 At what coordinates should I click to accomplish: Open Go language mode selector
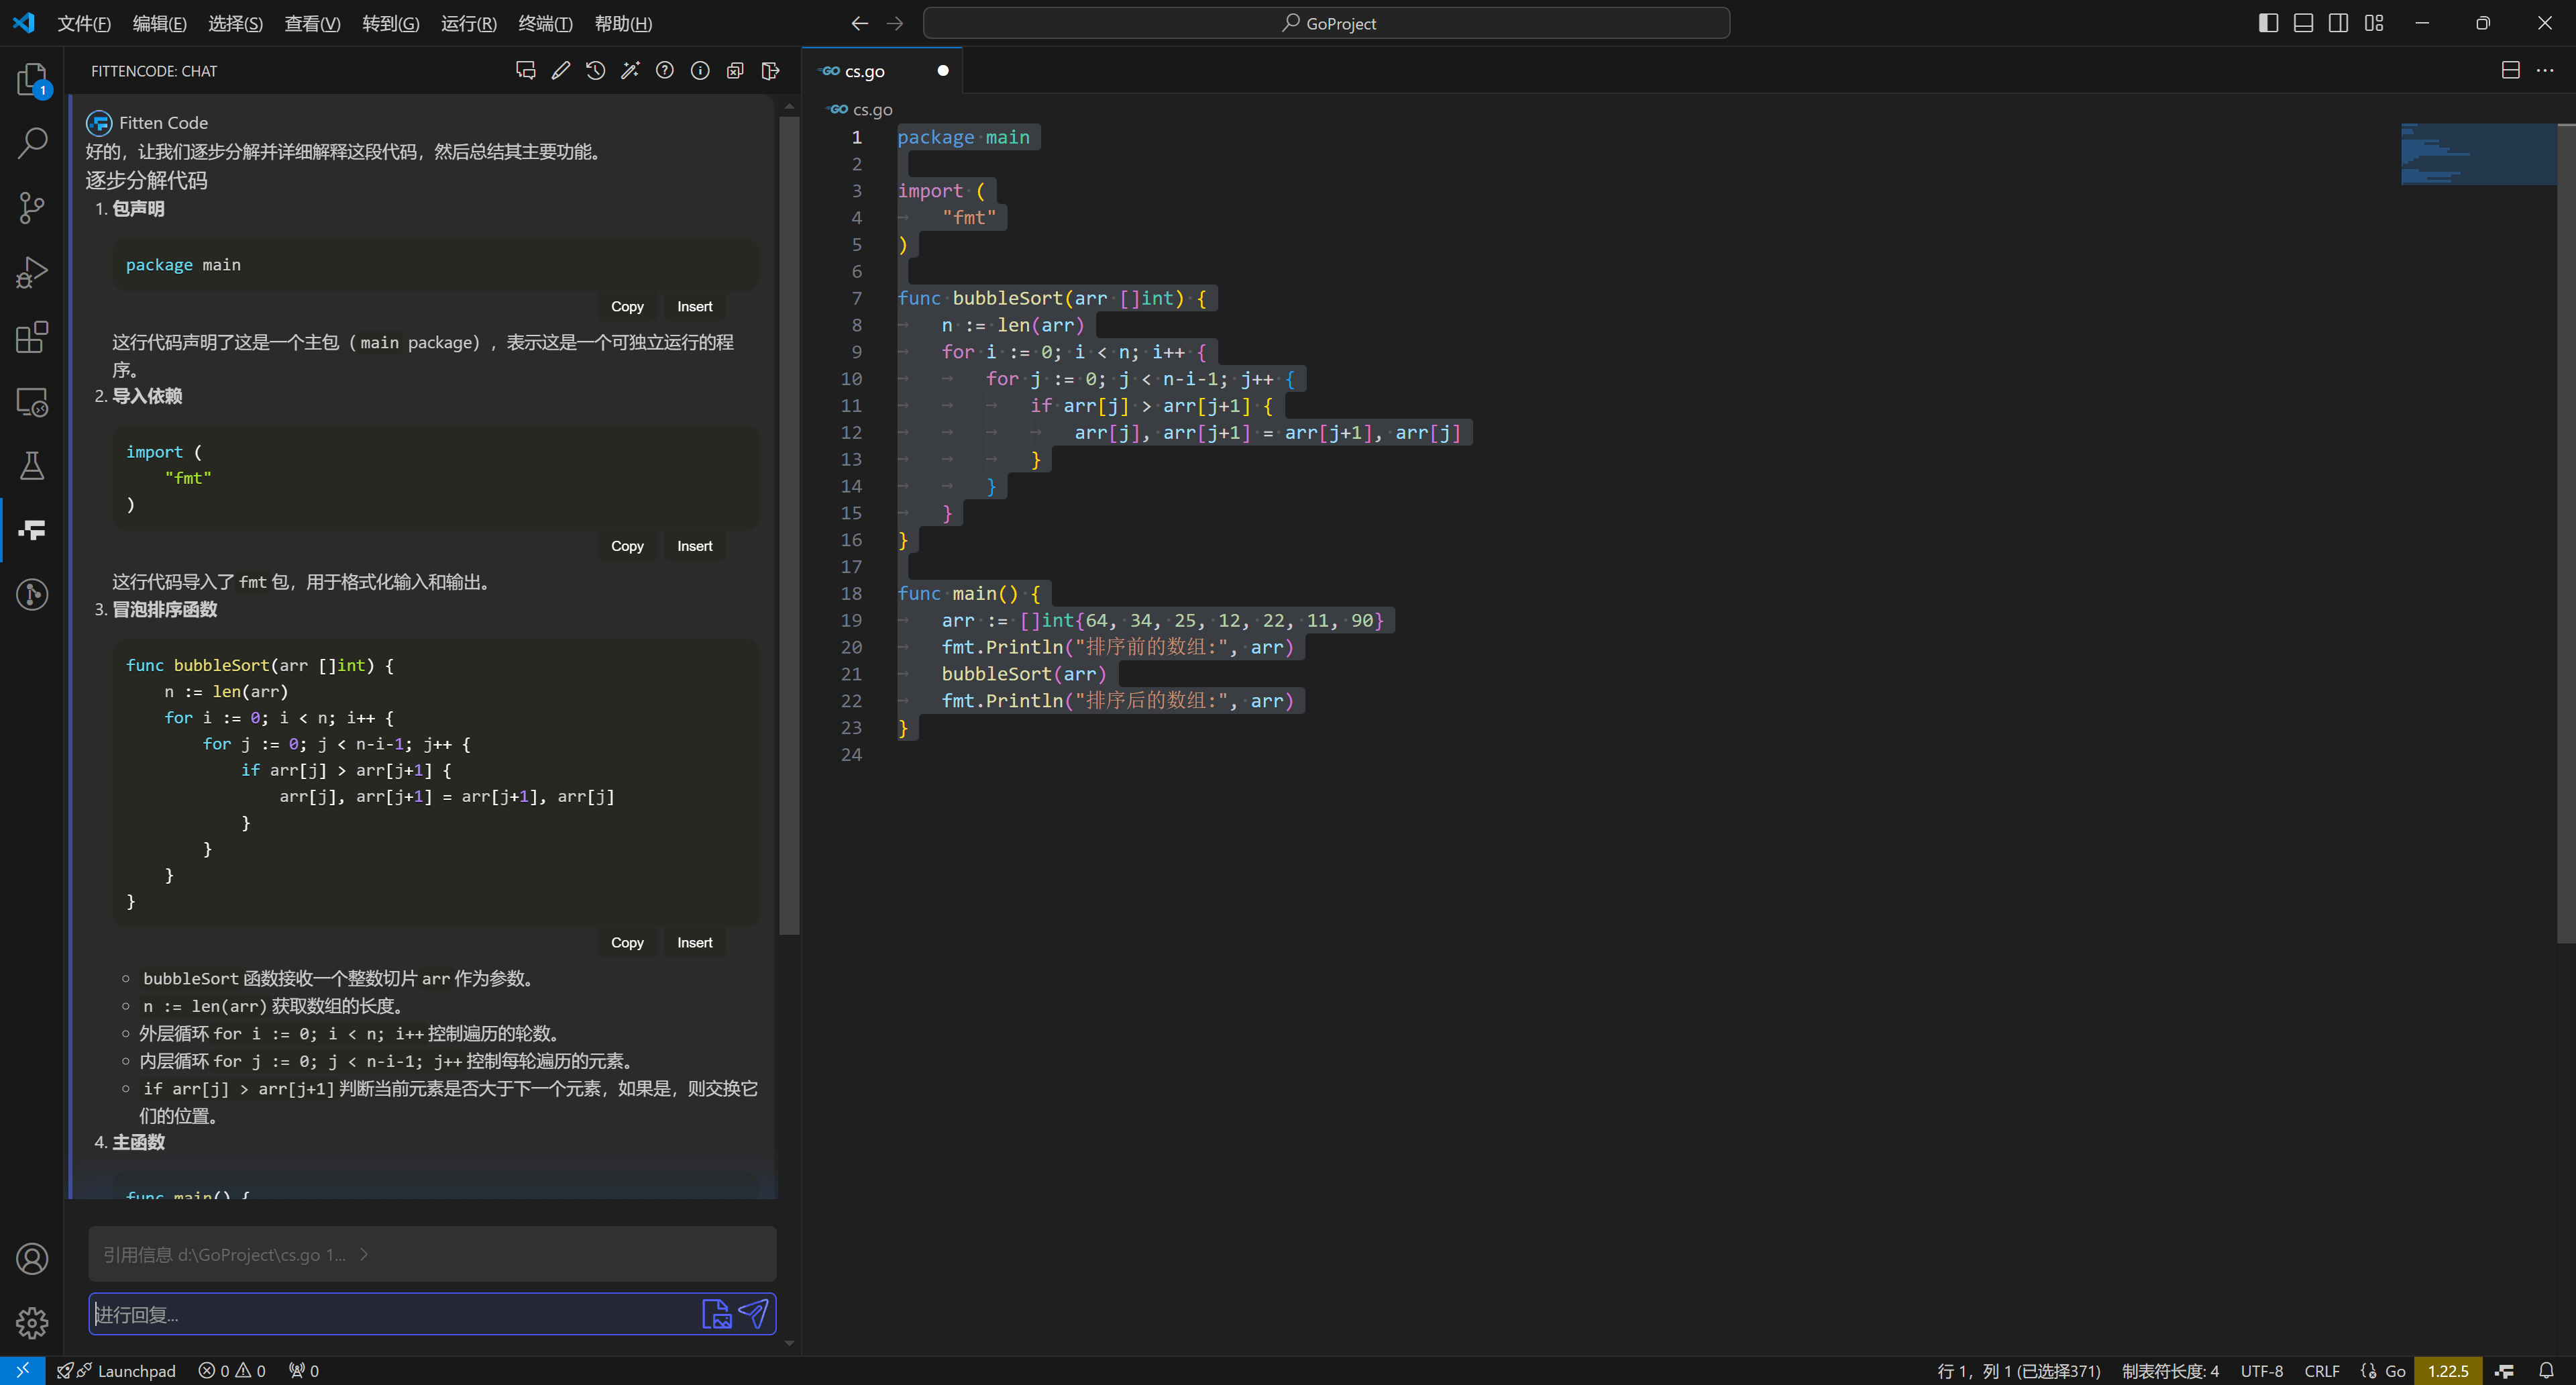[2395, 1371]
